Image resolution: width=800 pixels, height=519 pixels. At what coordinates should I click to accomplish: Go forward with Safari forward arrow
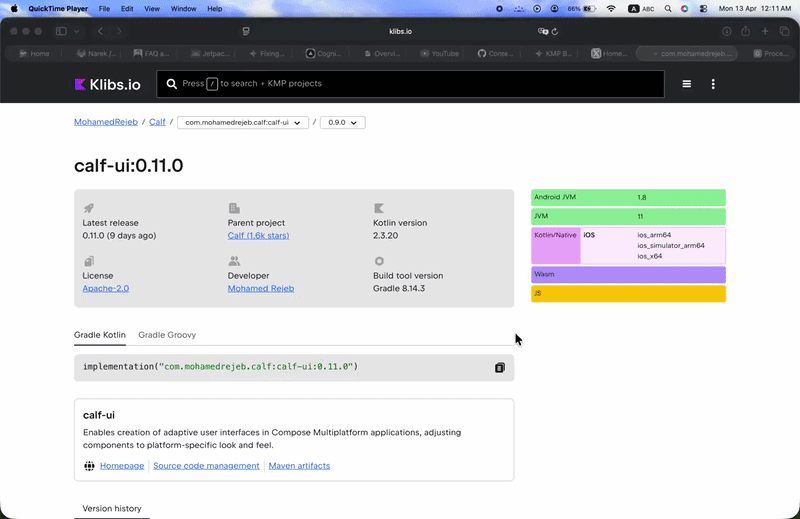pos(119,31)
